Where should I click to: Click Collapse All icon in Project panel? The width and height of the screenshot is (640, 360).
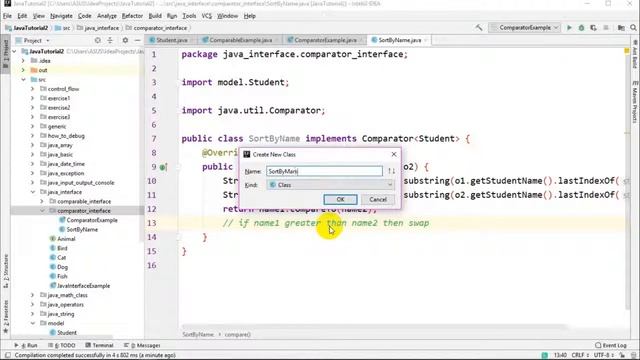[x=110, y=40]
